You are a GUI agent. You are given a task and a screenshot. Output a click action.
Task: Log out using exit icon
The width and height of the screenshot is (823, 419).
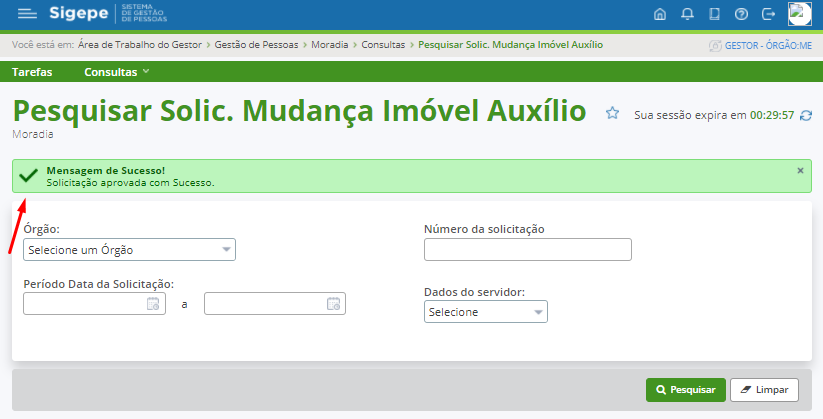pyautogui.click(x=768, y=14)
